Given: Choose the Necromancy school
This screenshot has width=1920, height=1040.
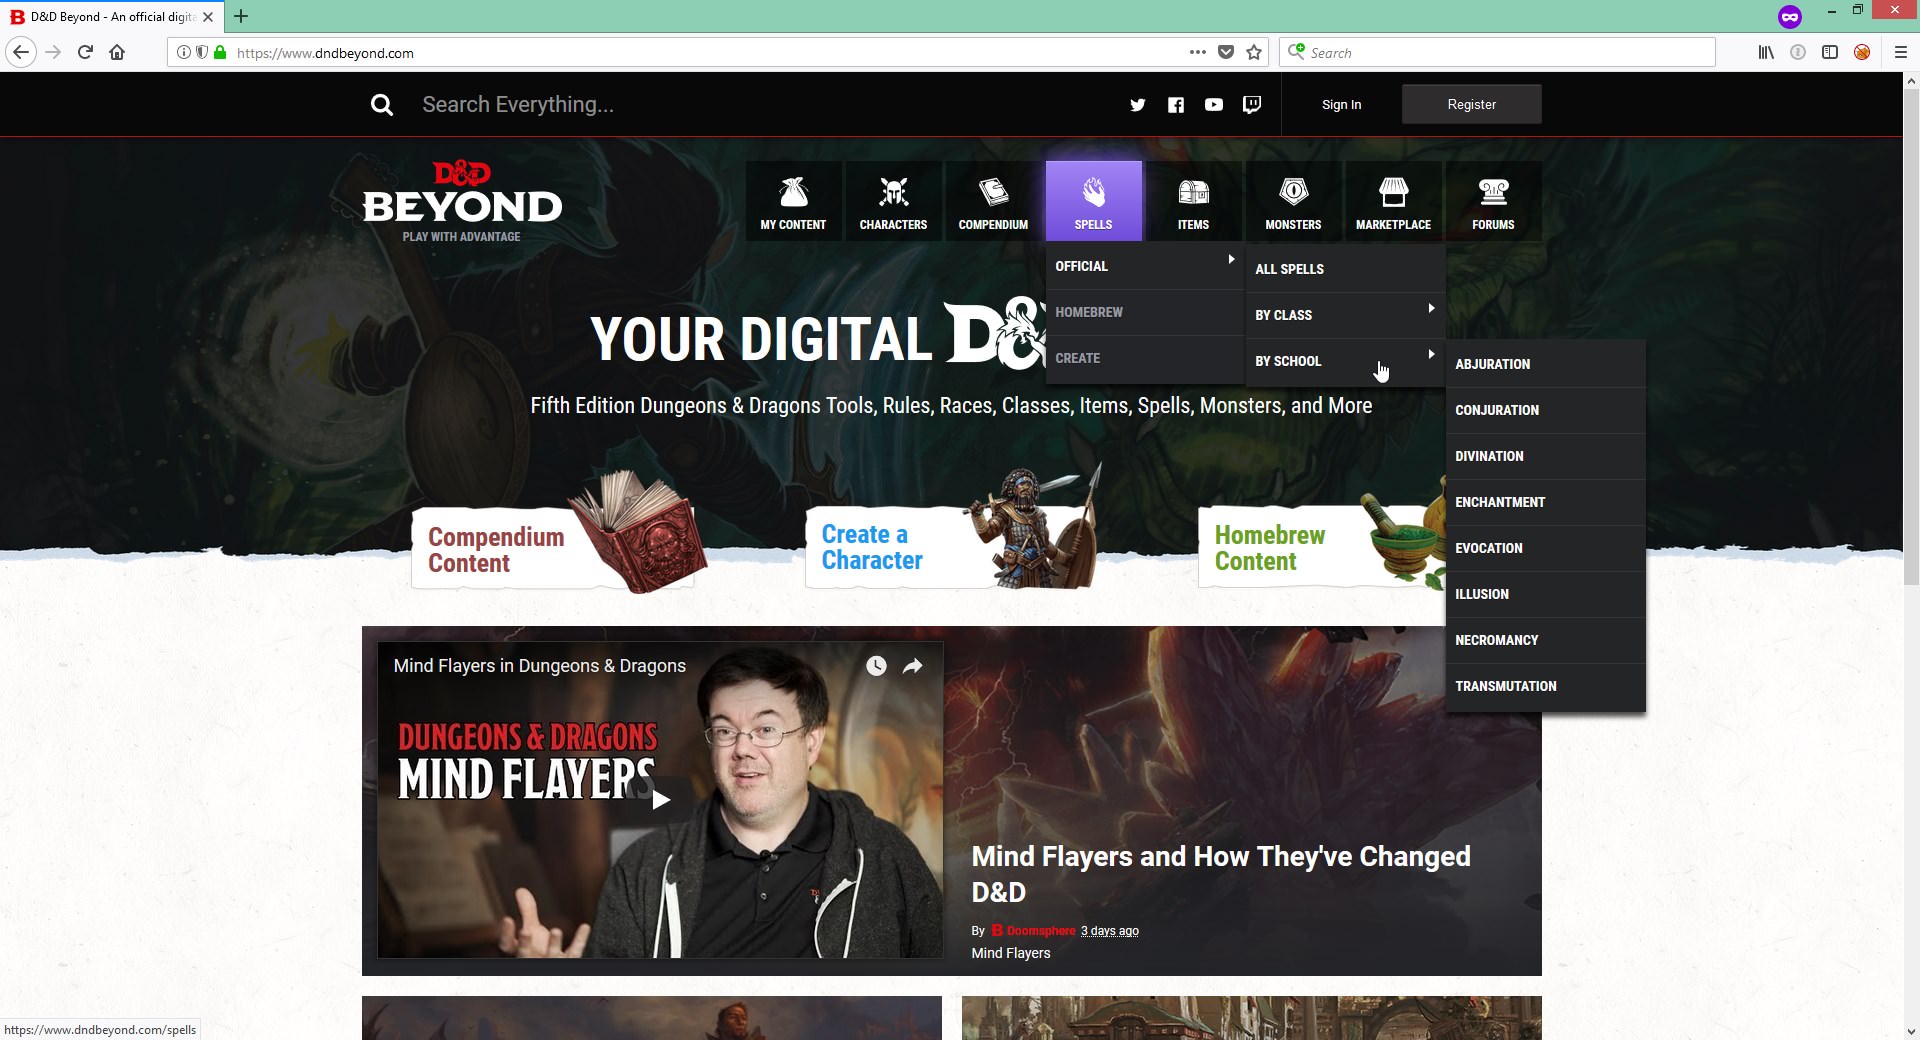Looking at the screenshot, I should [x=1545, y=640].
